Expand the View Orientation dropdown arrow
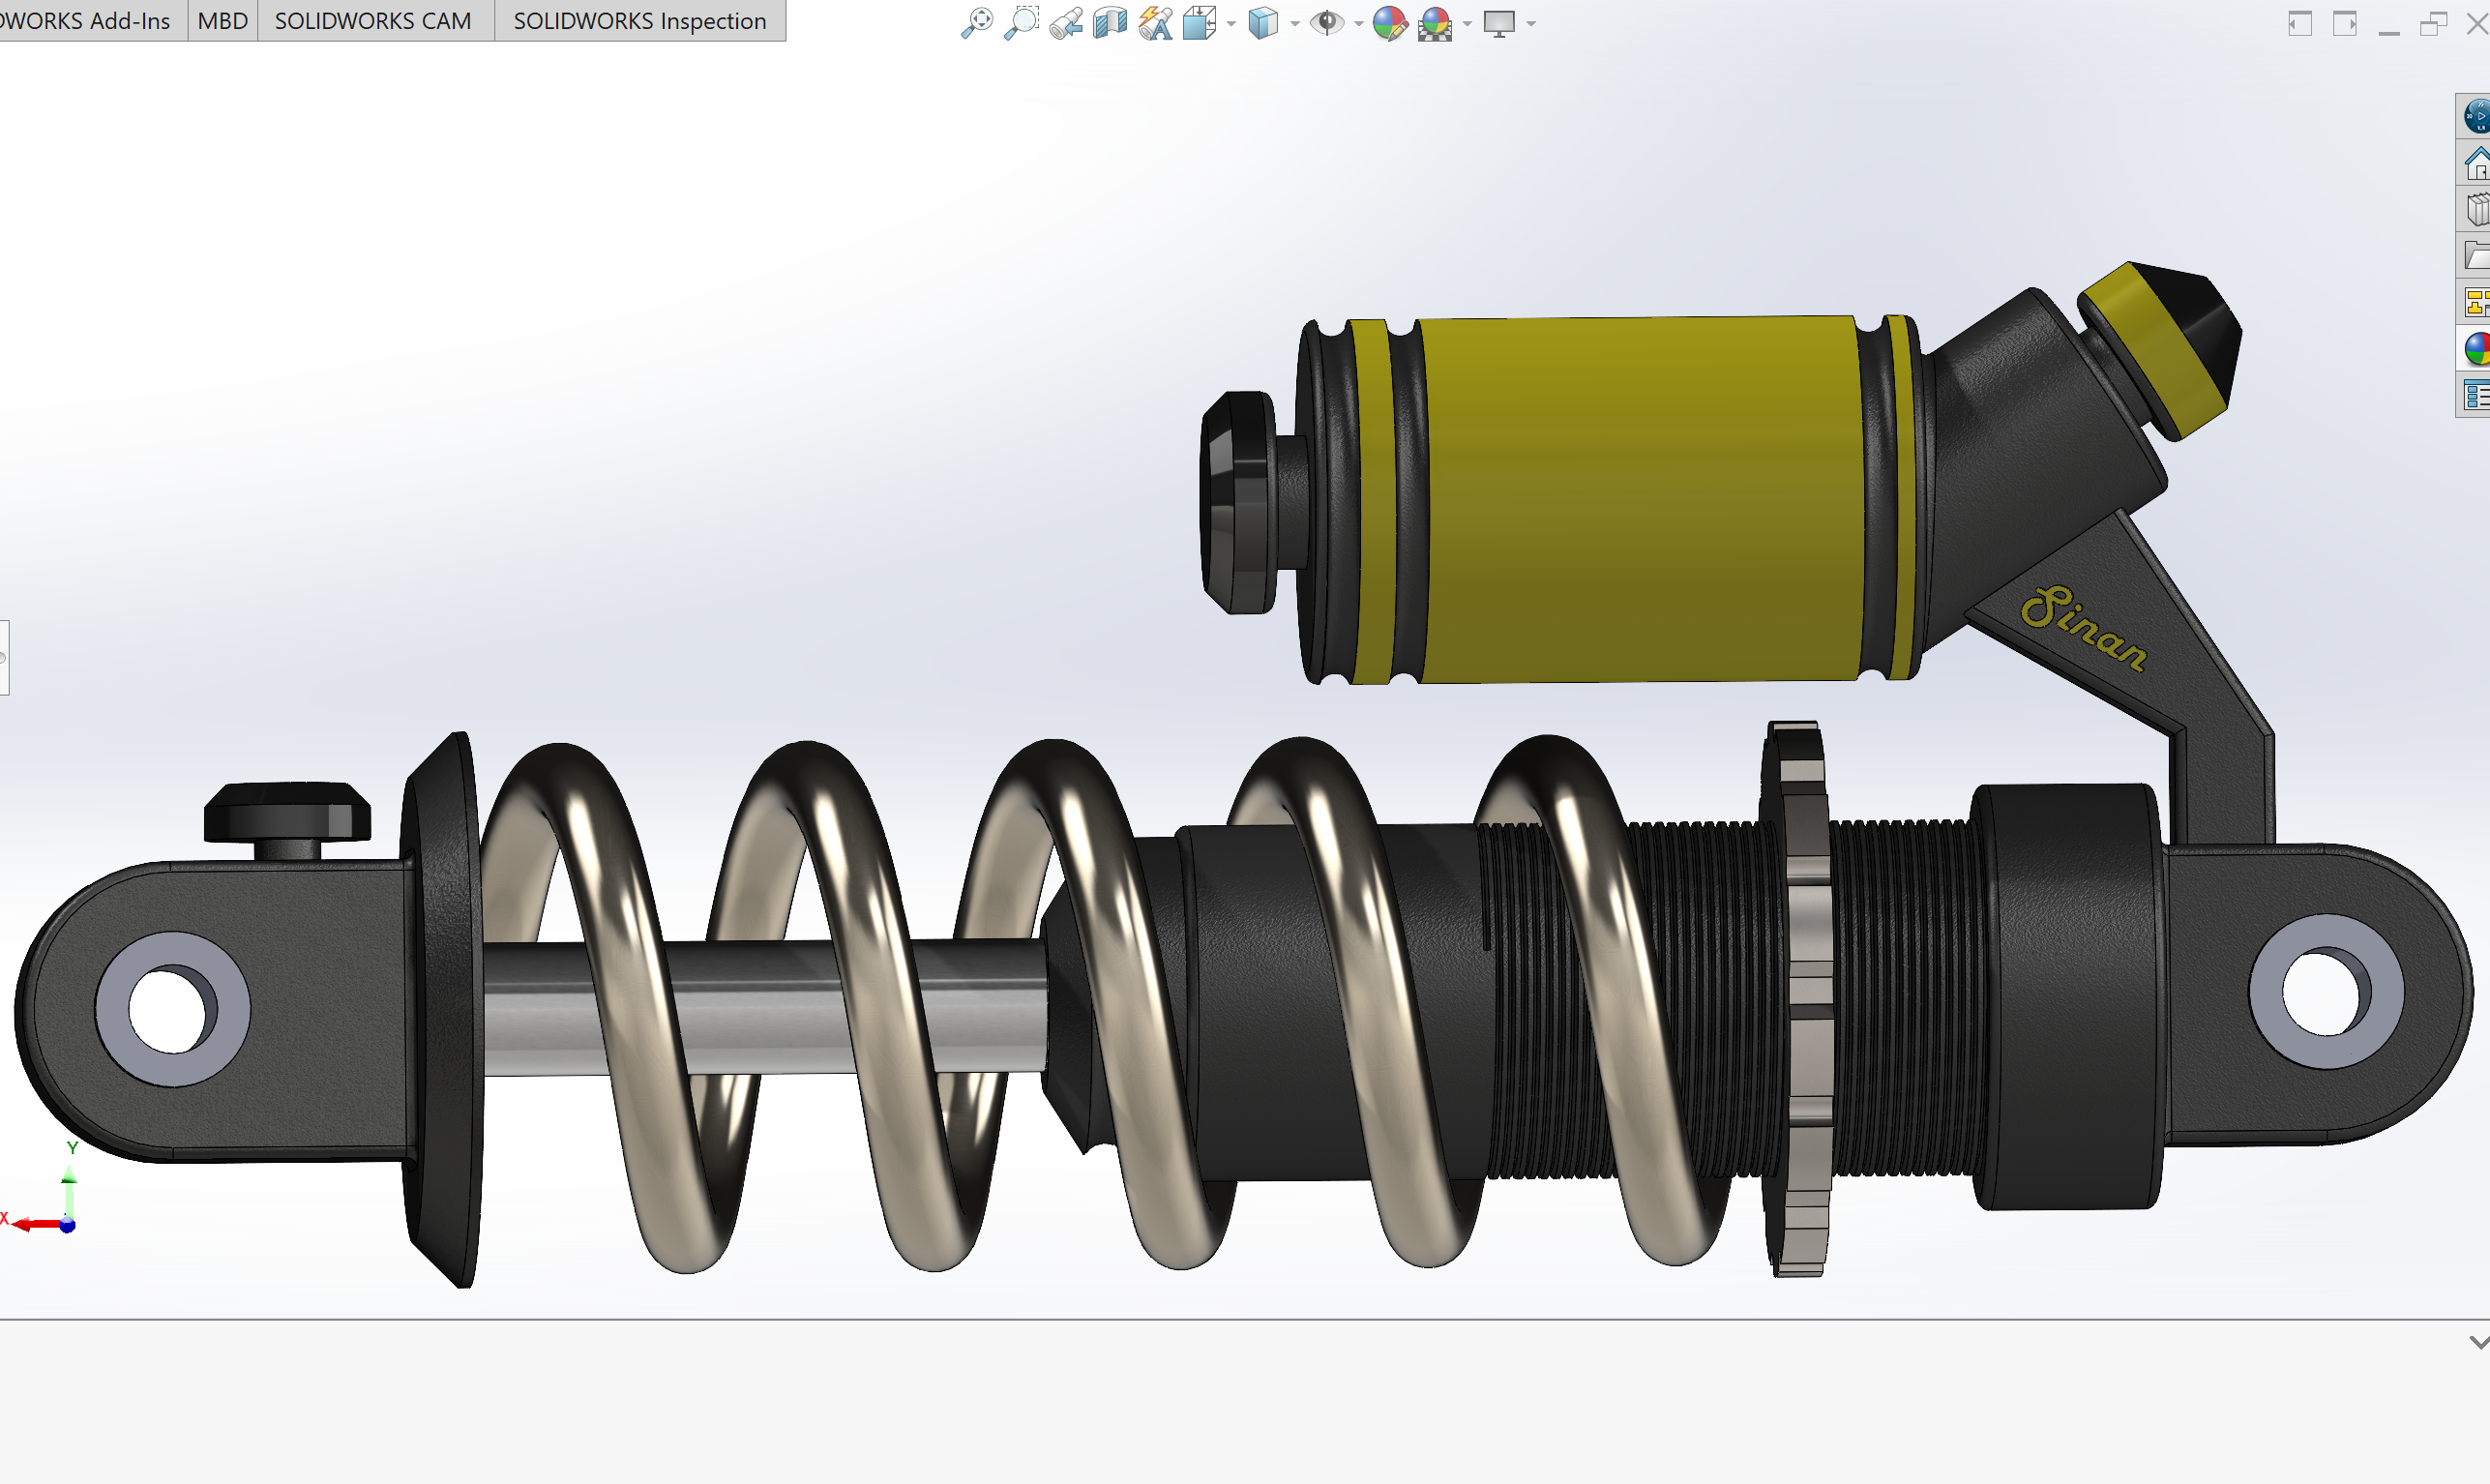Screen dimensions: 2490x1484 [x=1231, y=23]
